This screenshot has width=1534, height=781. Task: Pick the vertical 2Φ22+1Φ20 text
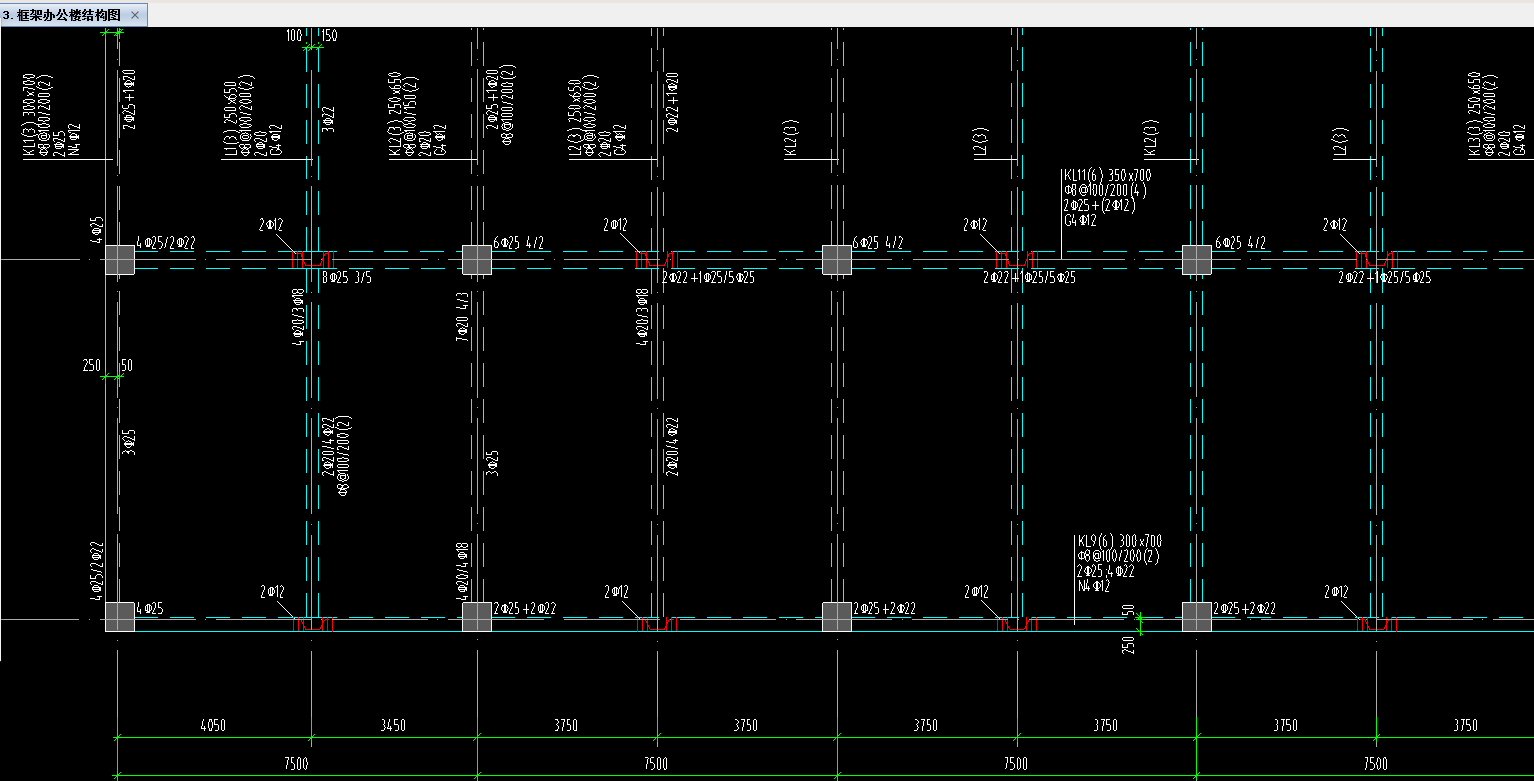click(x=671, y=100)
